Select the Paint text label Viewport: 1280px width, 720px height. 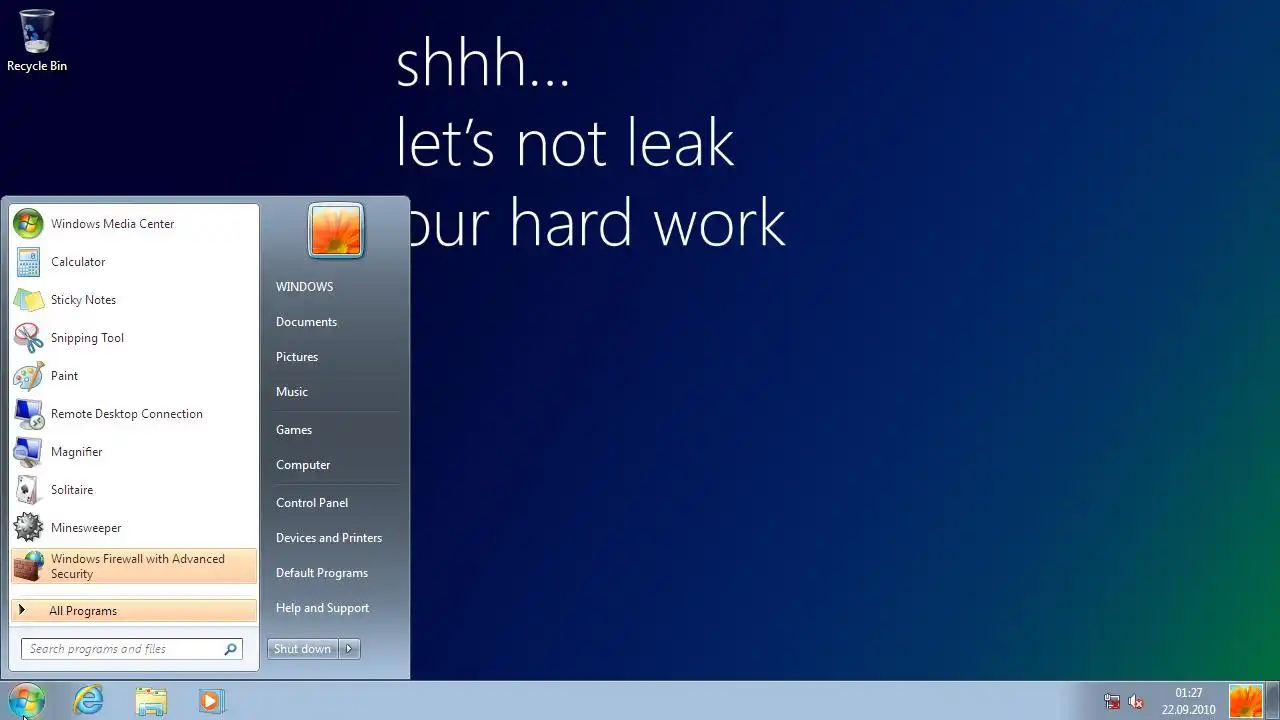point(65,376)
